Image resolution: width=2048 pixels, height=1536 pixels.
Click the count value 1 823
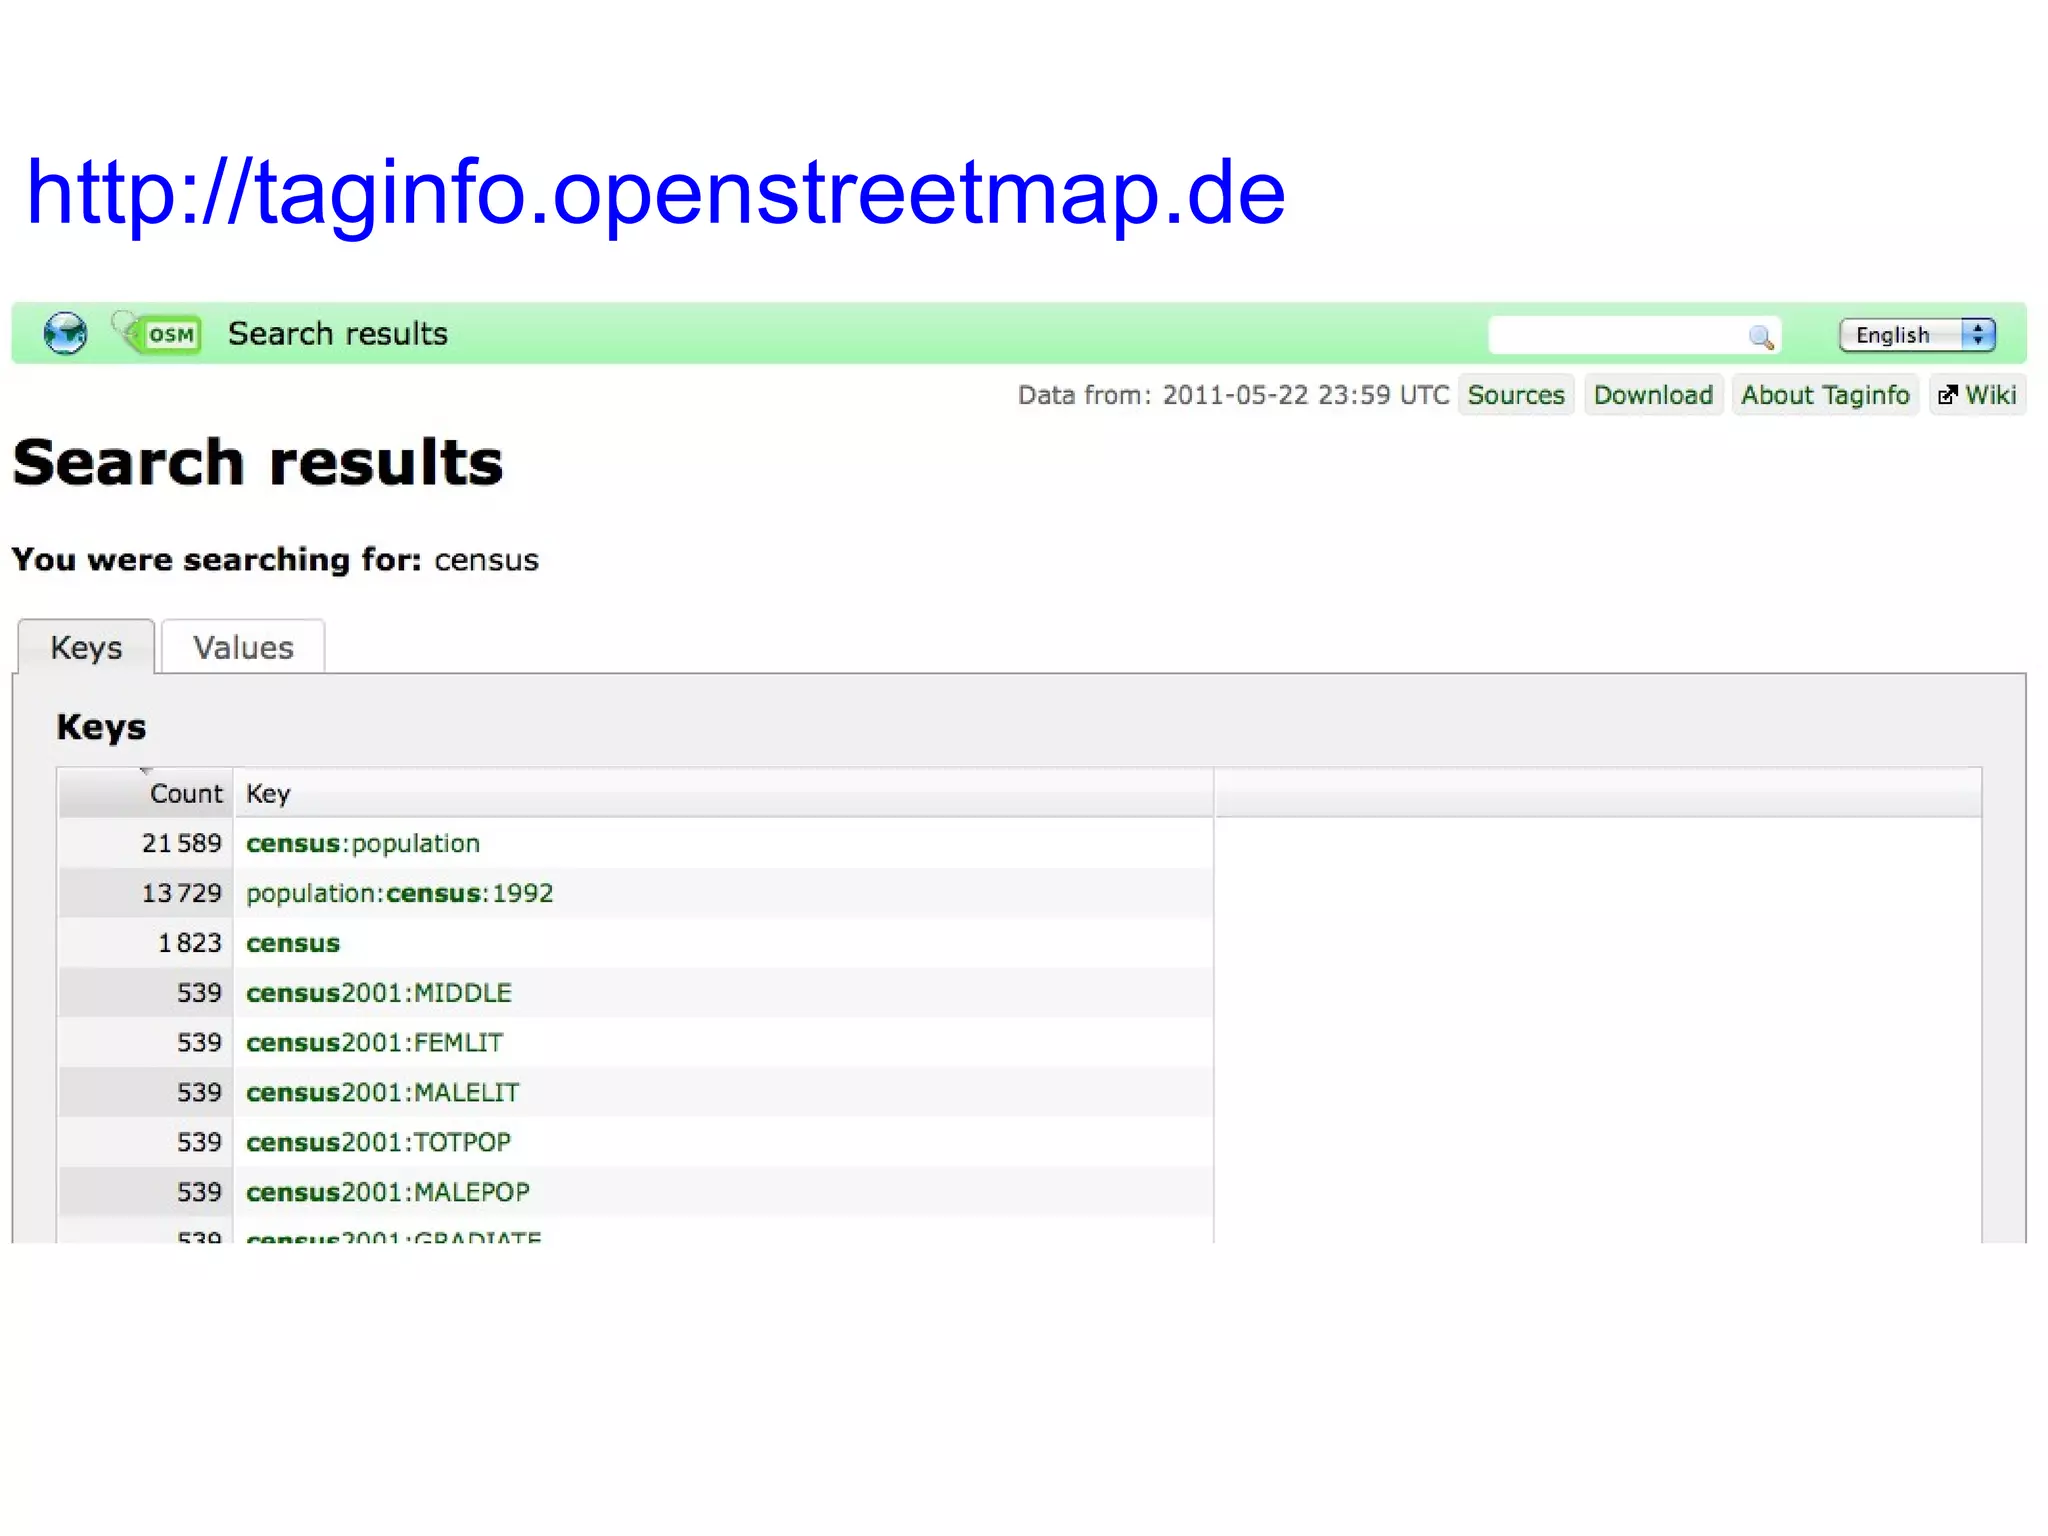[x=190, y=943]
